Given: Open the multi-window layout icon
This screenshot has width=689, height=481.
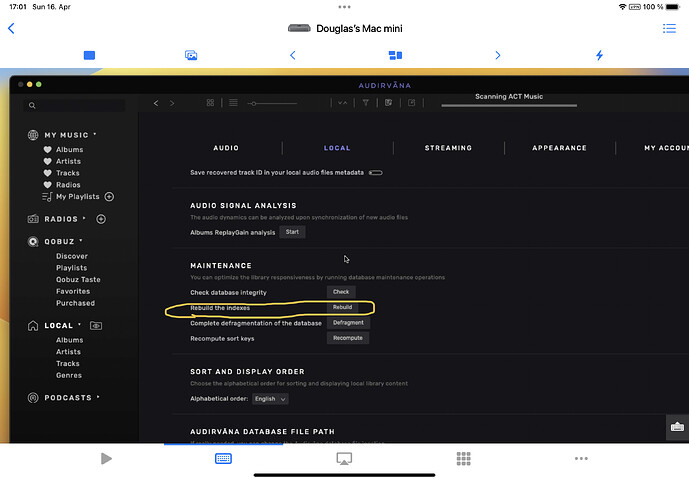Looking at the screenshot, I should (x=395, y=55).
